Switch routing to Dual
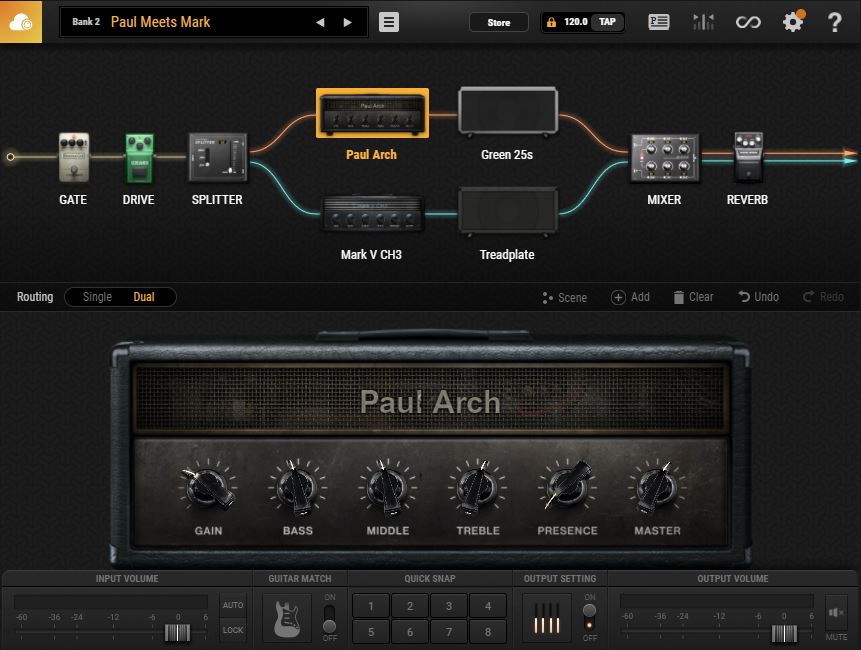Screen dimensions: 861x650 pos(144,297)
